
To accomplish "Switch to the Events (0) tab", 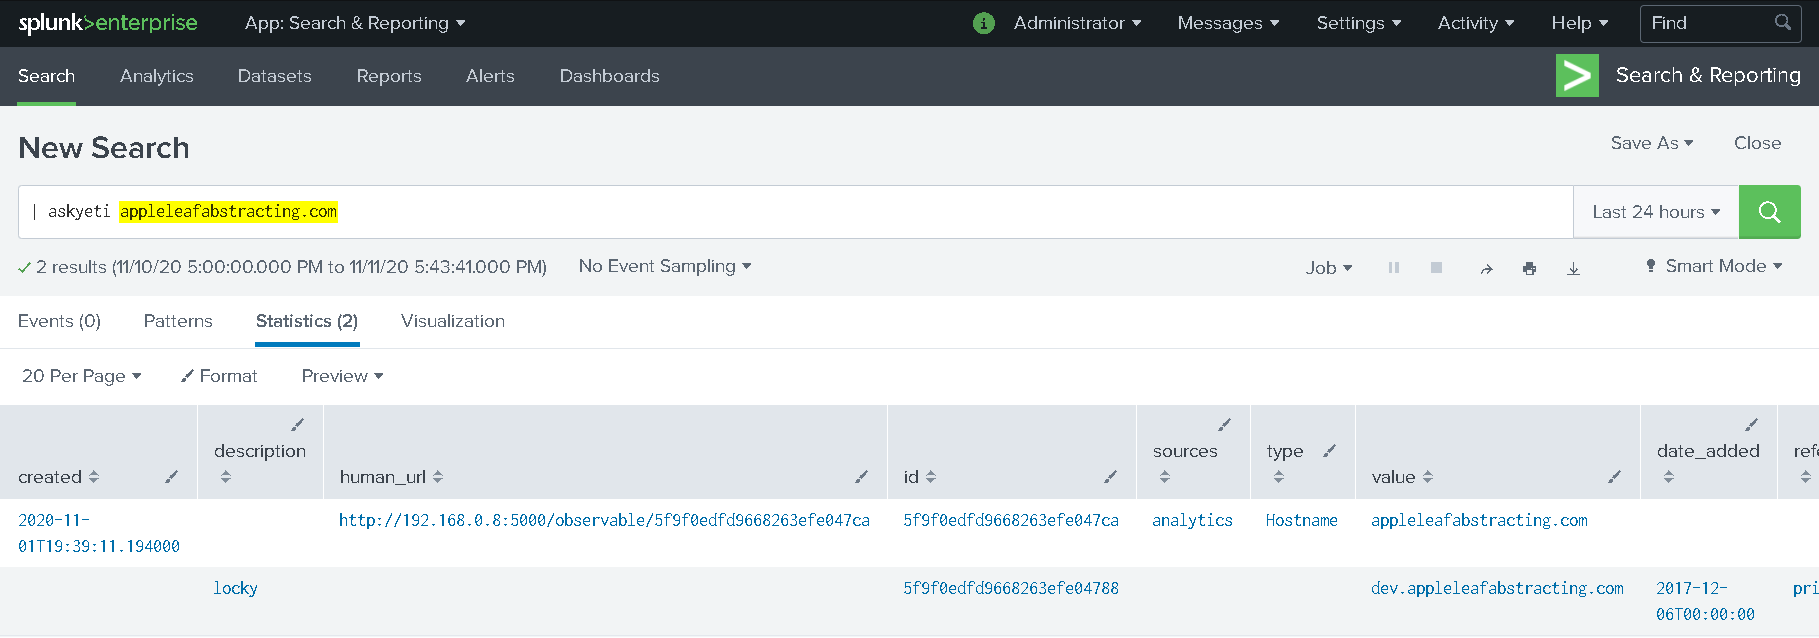I will coord(59,321).
